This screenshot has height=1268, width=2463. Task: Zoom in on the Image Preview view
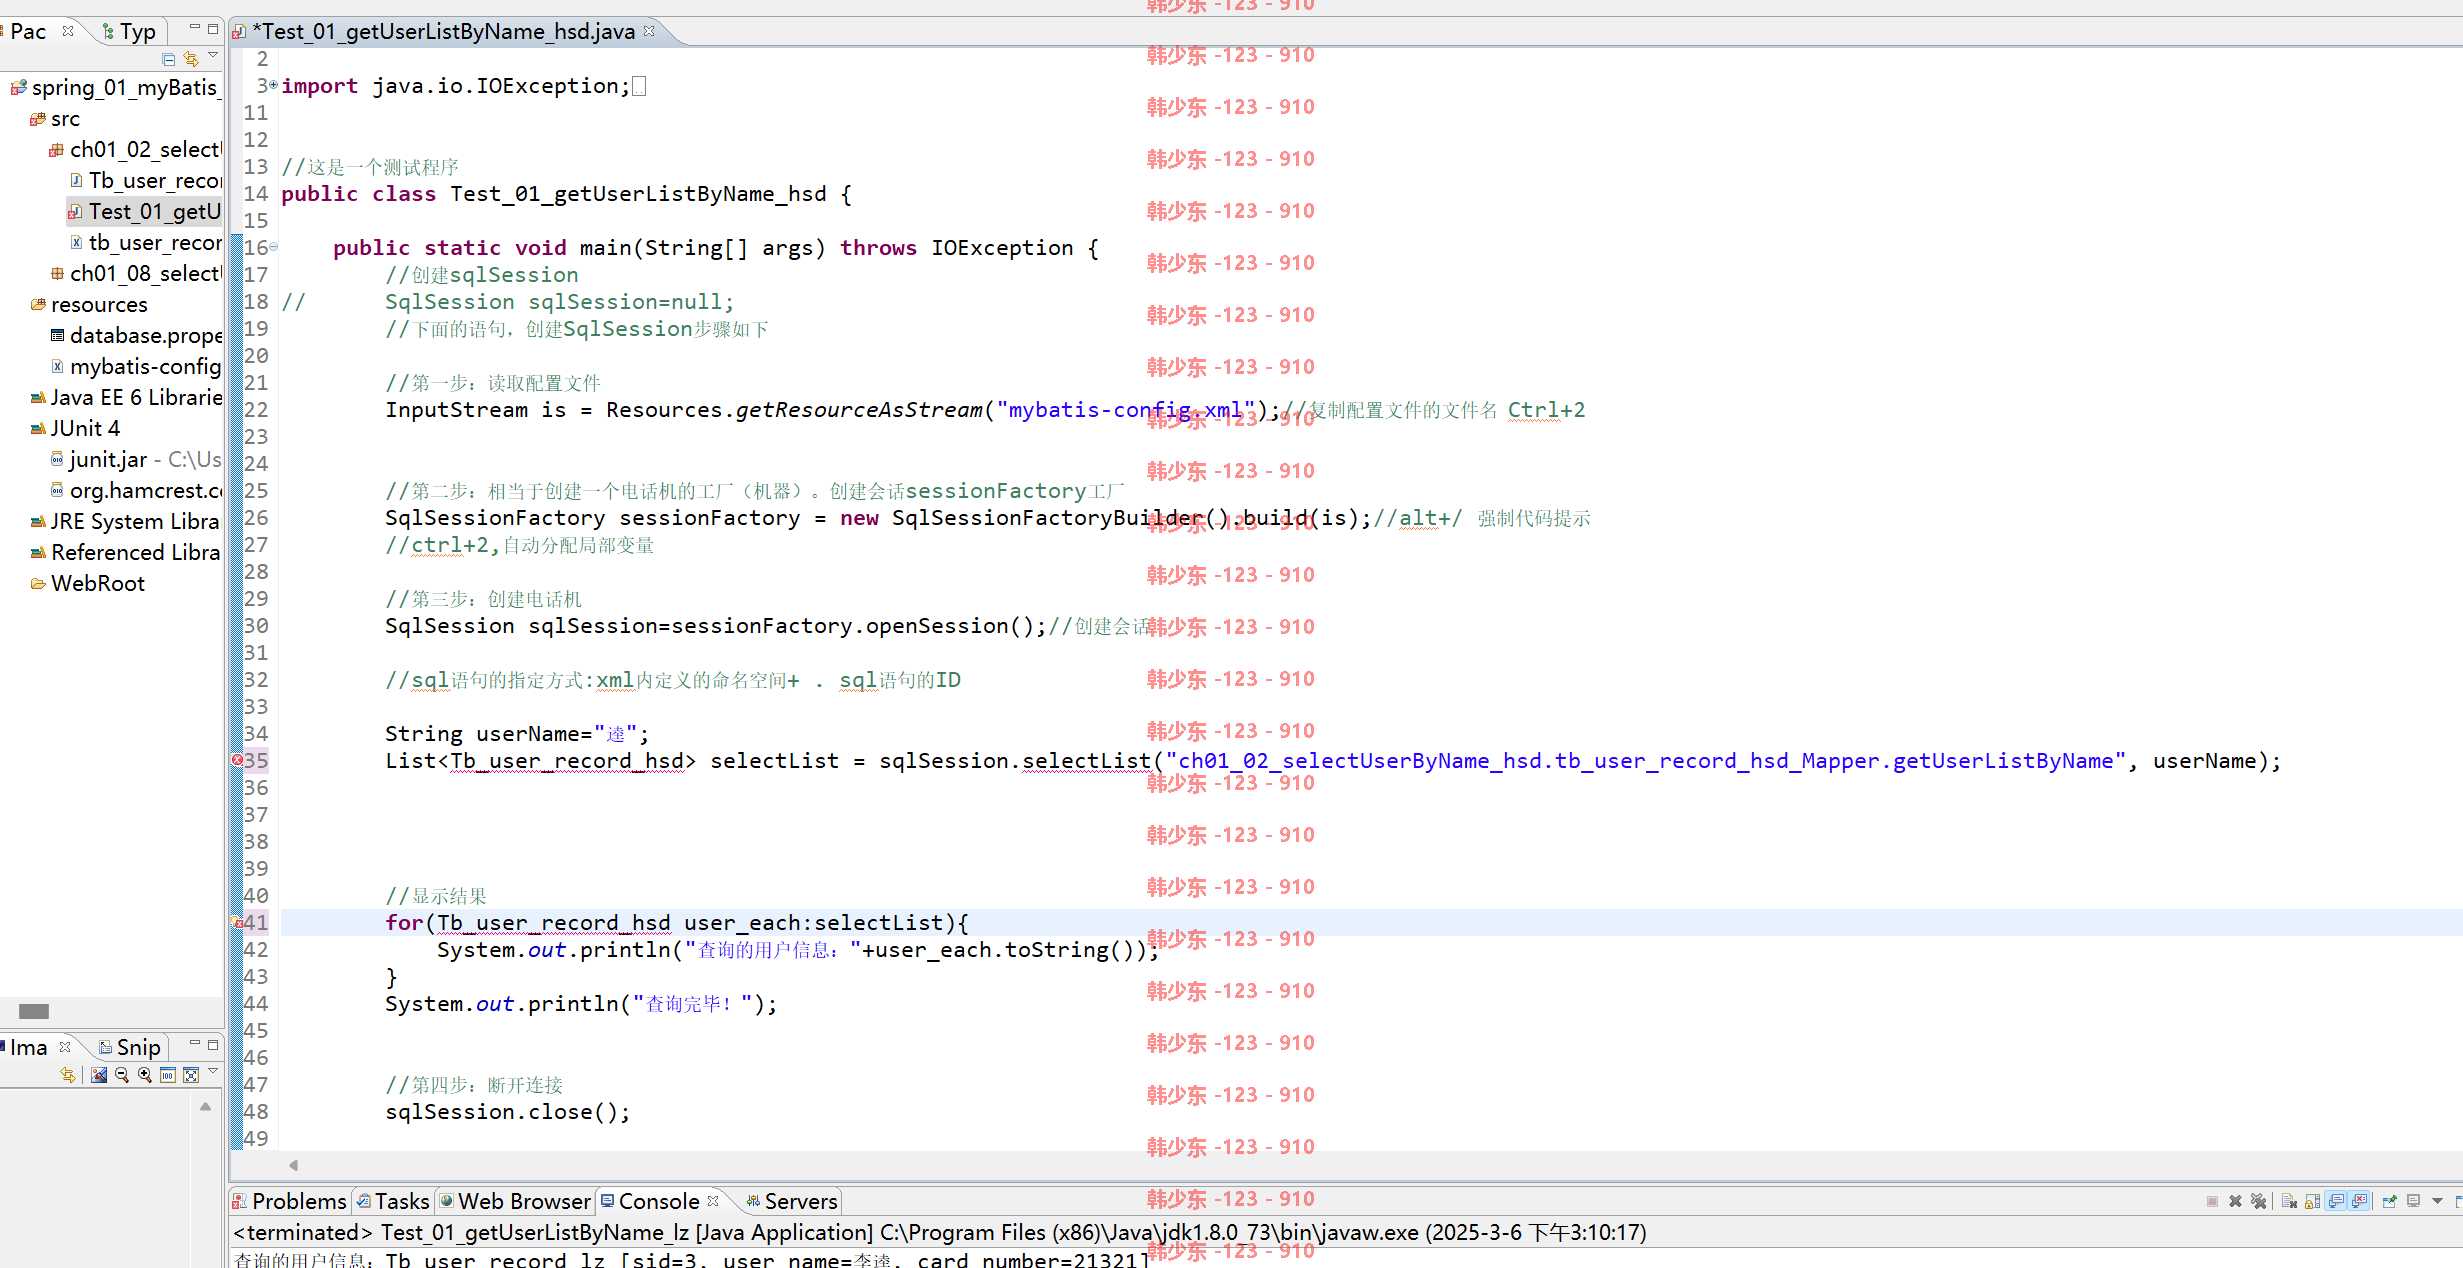coord(145,1076)
